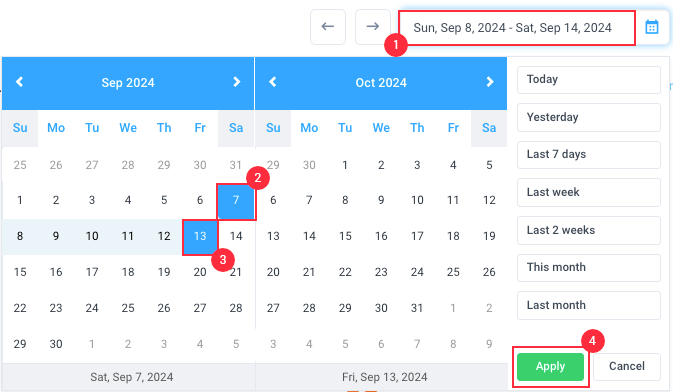This screenshot has width=673, height=392.
Task: Pick September 13 as end date
Action: tap(200, 237)
